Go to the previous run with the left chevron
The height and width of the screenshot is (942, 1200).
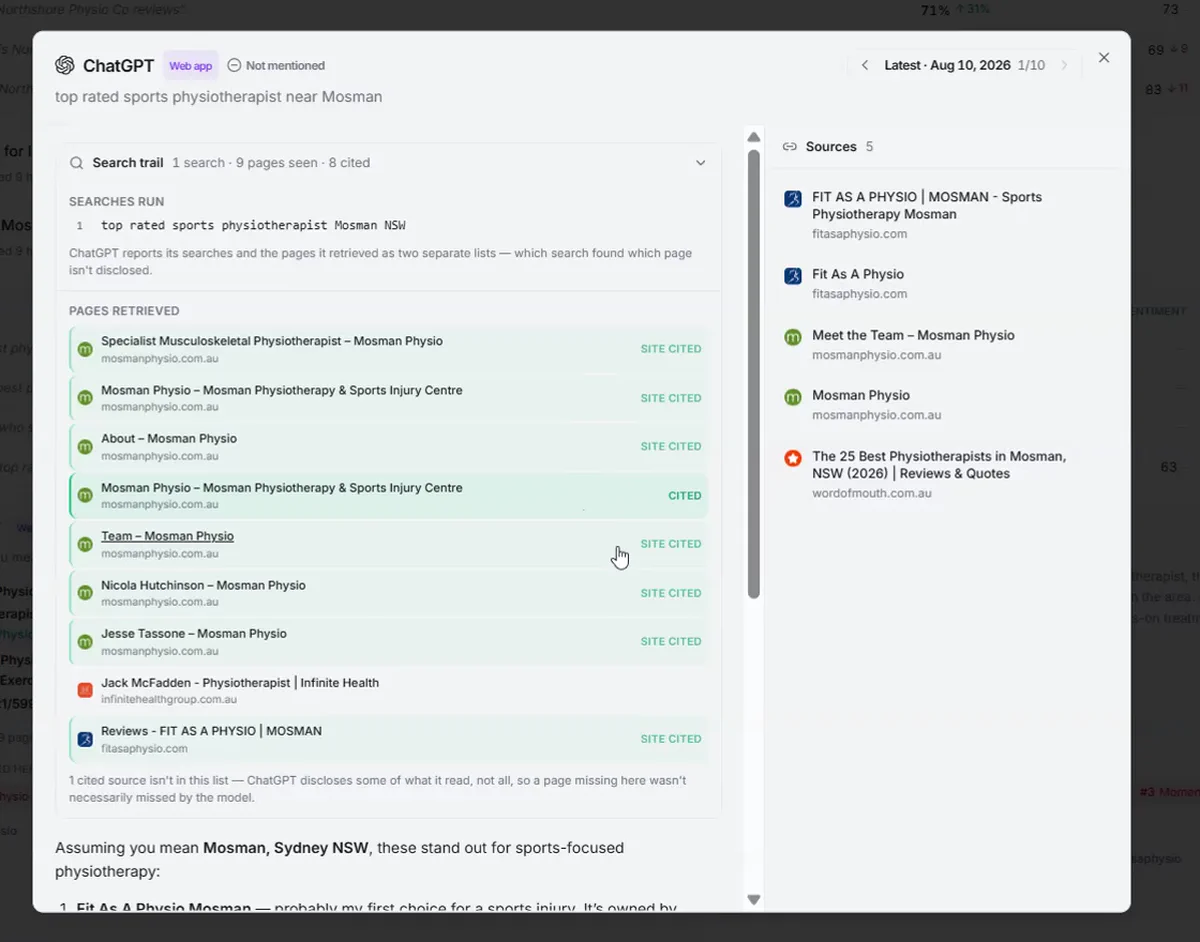[x=864, y=65]
